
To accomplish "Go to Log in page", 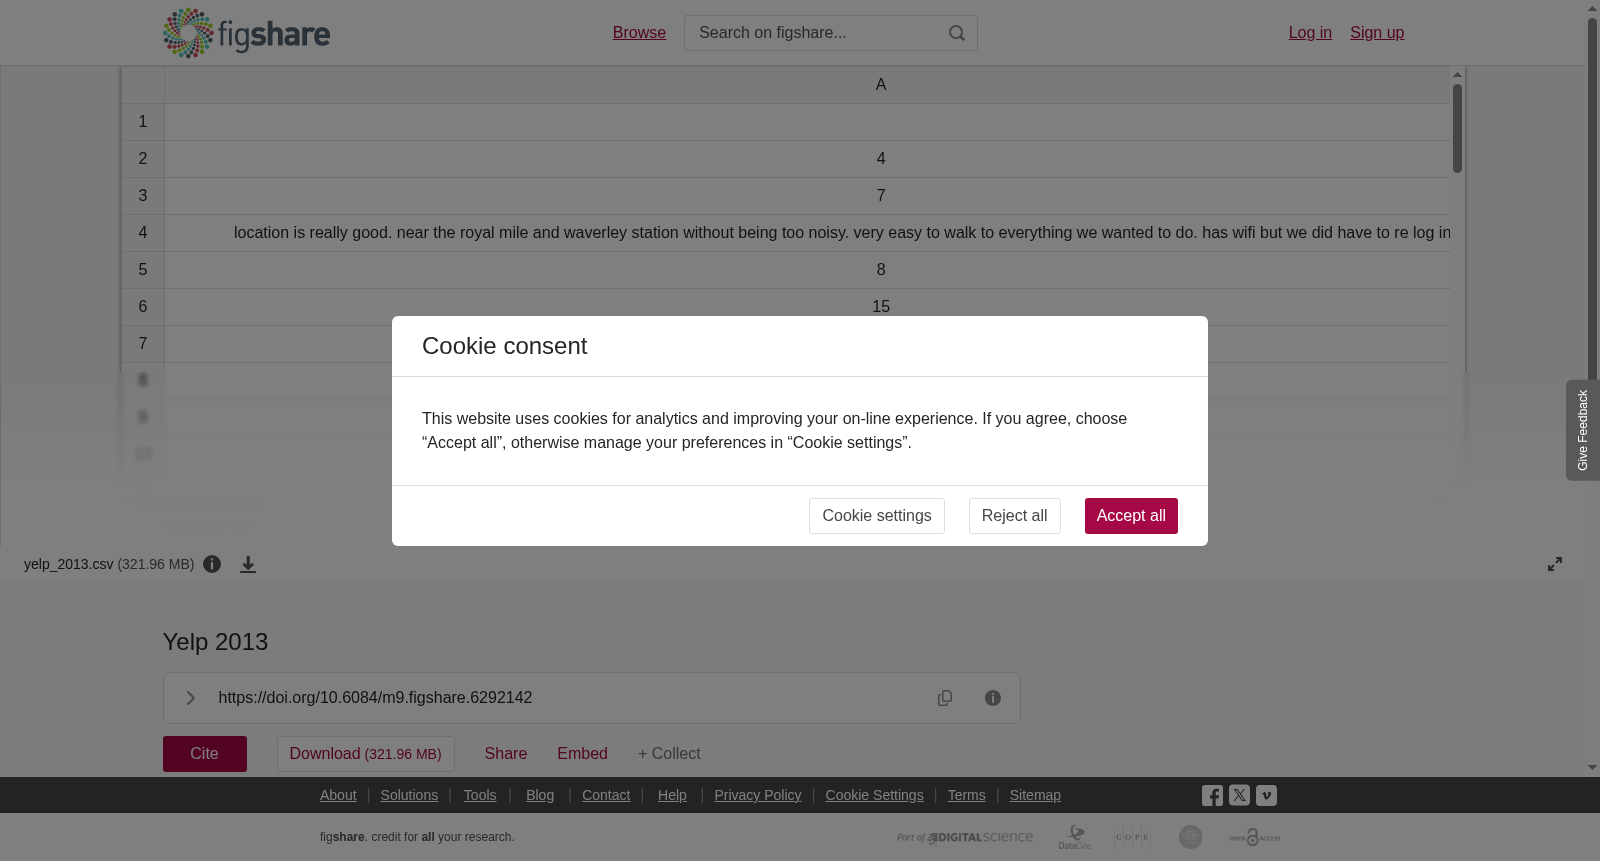I will click(x=1310, y=33).
